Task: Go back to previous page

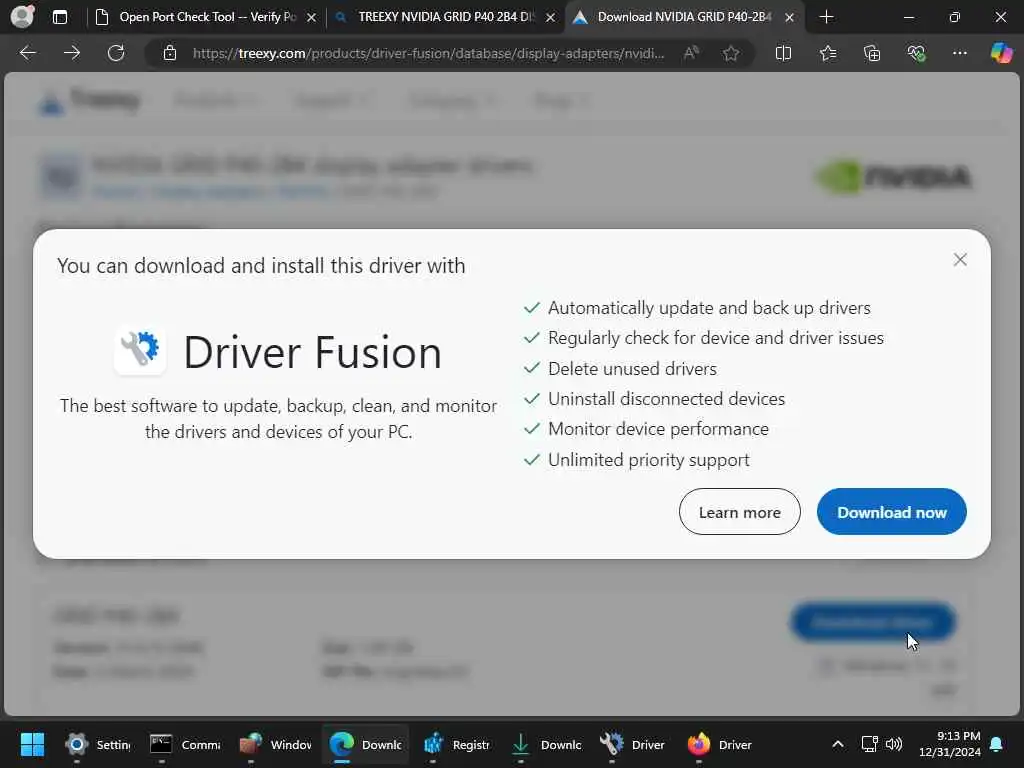Action: point(27,53)
